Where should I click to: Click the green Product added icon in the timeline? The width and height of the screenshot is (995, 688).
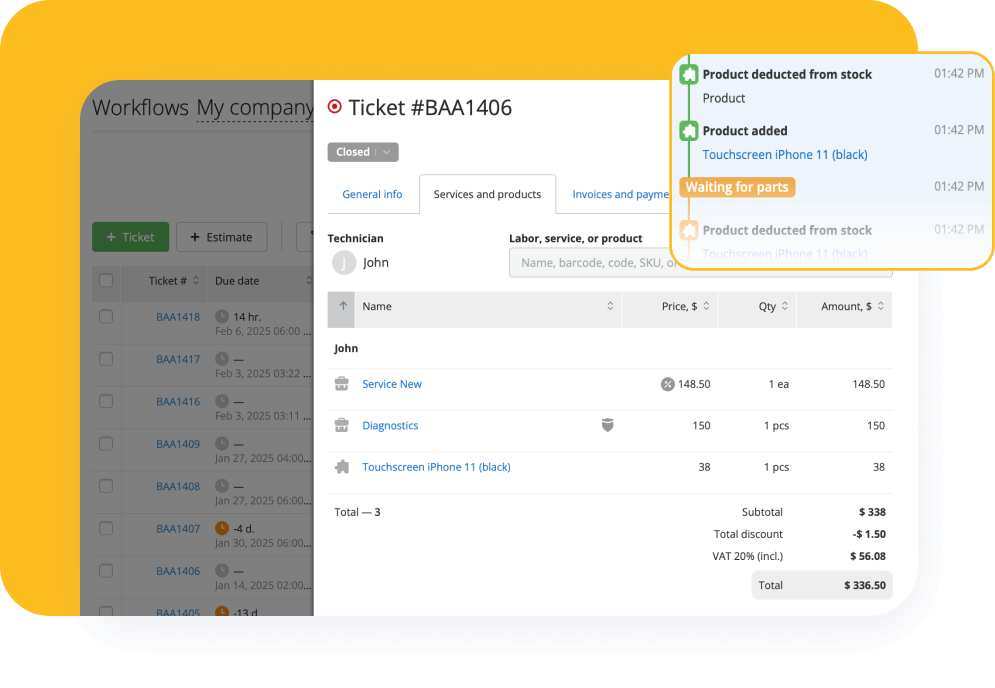[x=689, y=130]
